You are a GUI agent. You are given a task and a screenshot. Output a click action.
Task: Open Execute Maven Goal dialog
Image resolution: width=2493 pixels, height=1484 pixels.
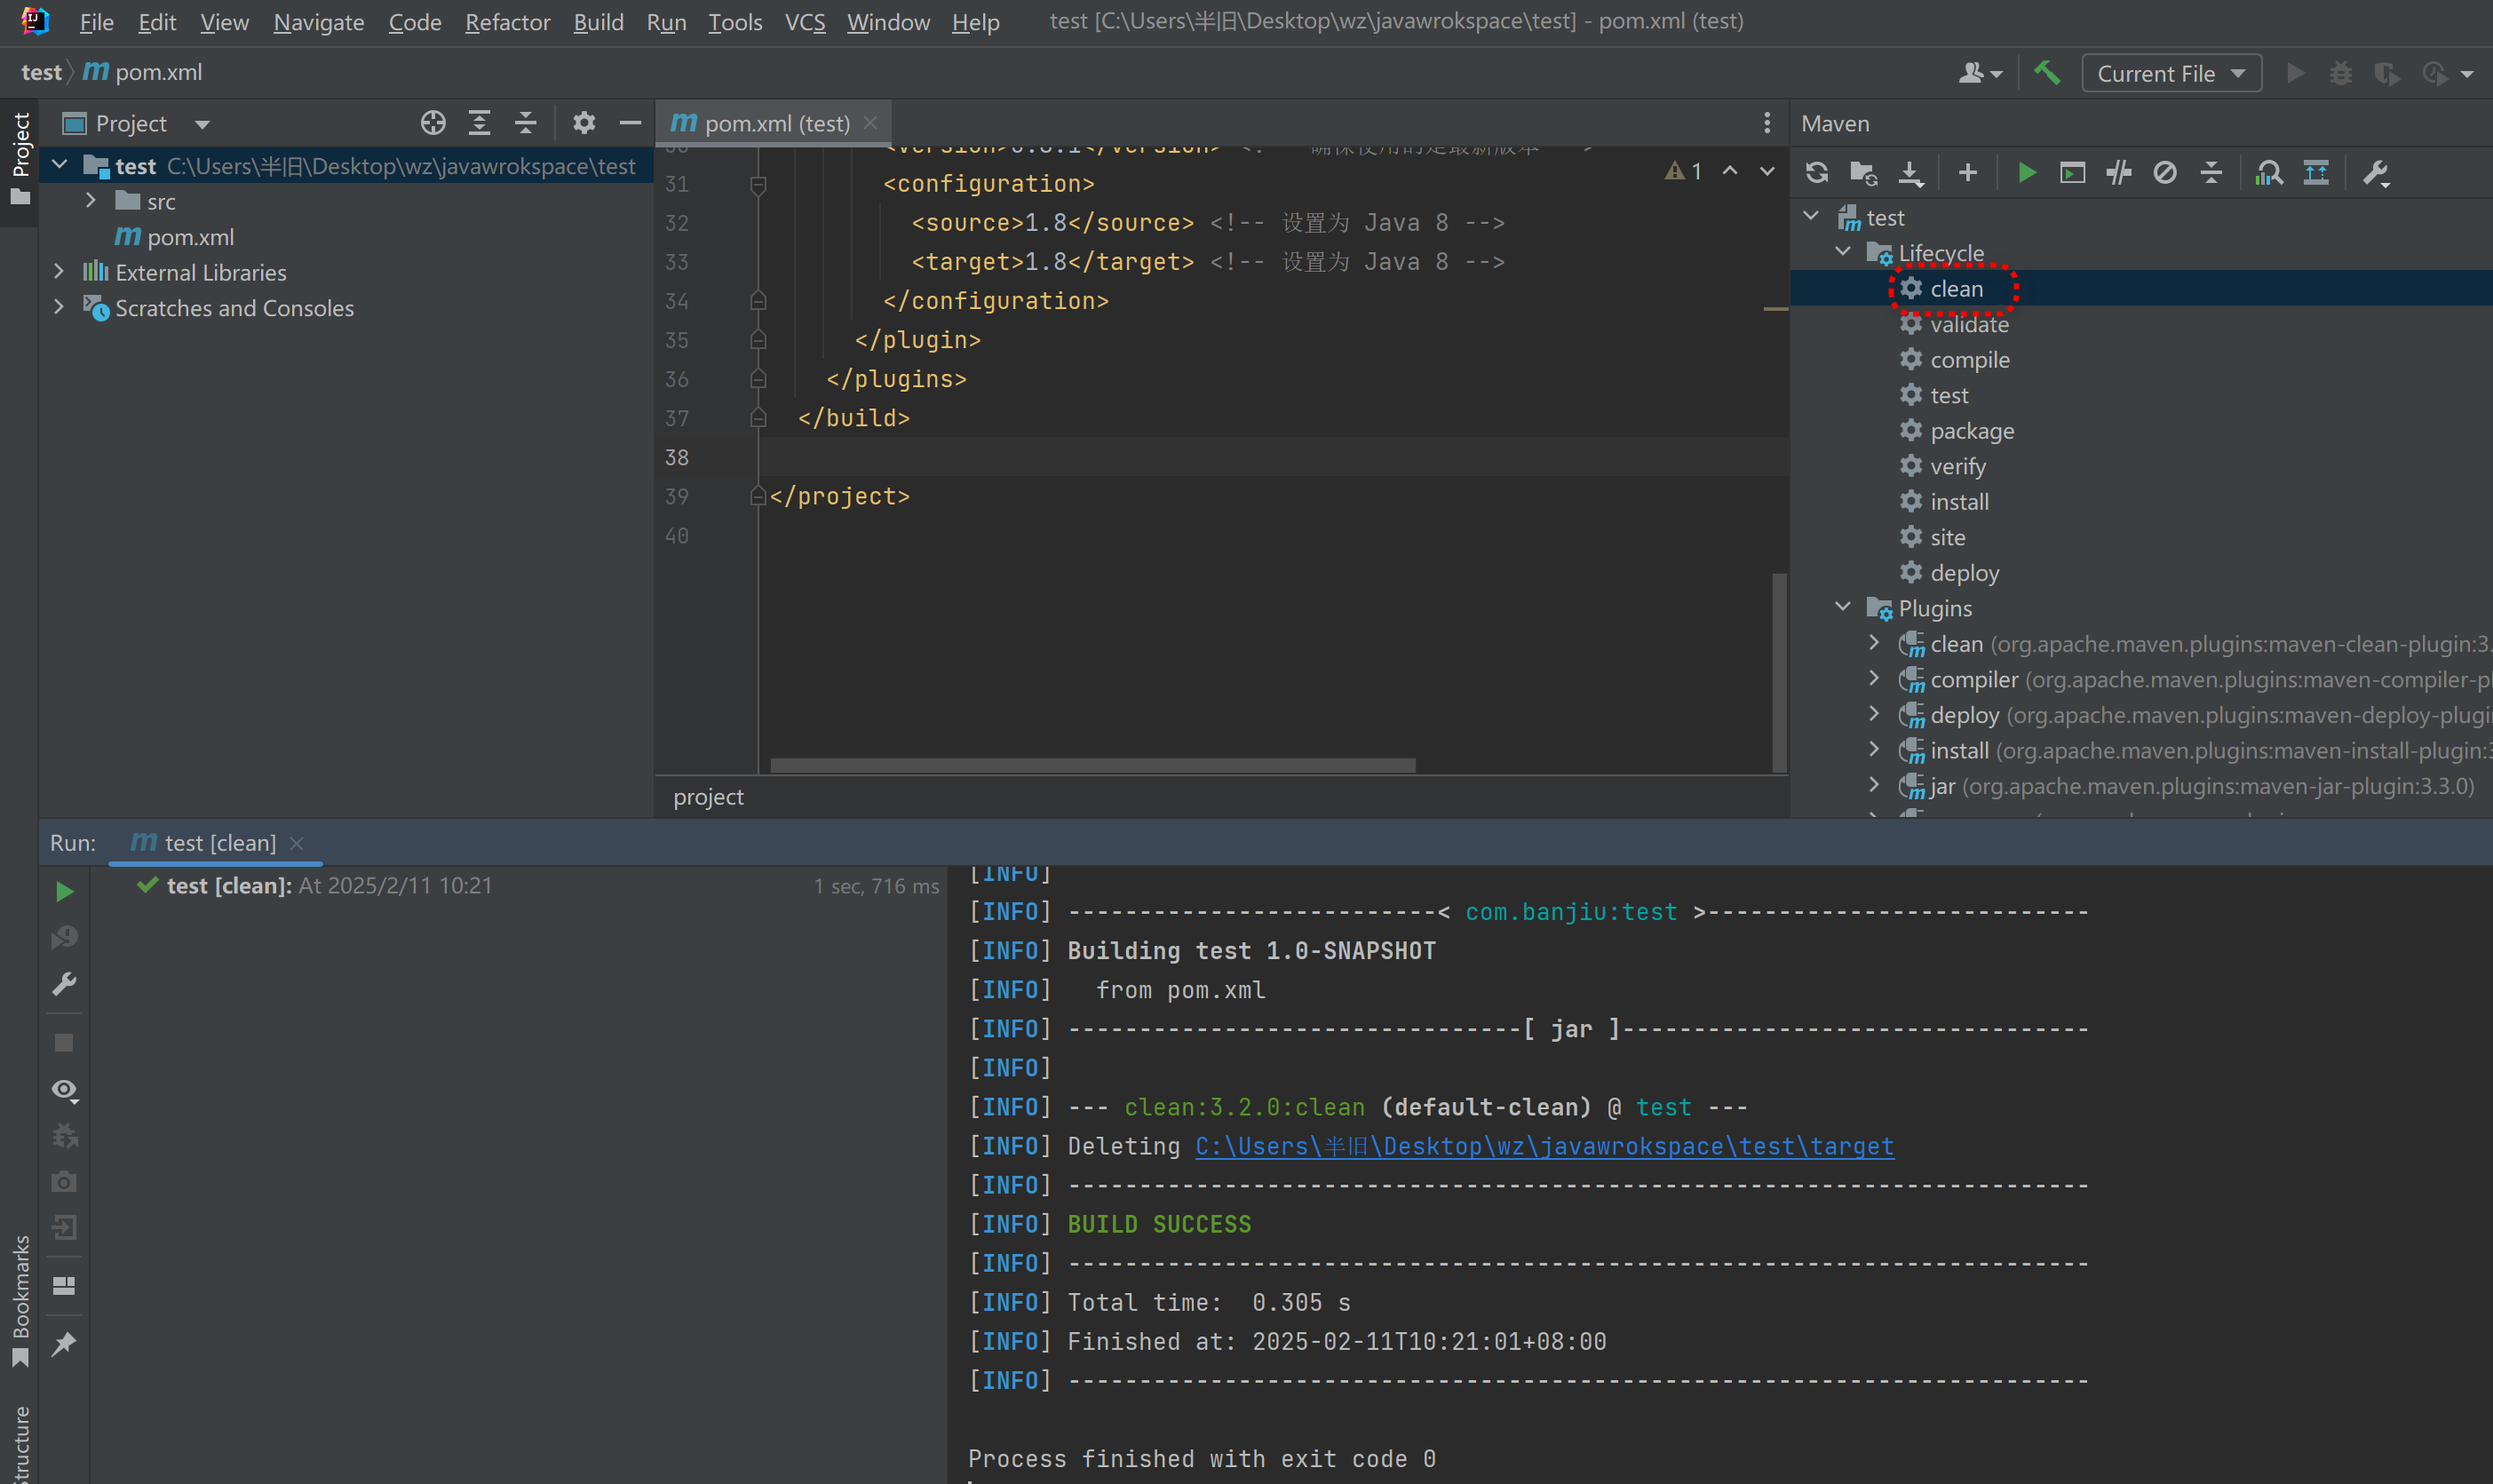2072,173
